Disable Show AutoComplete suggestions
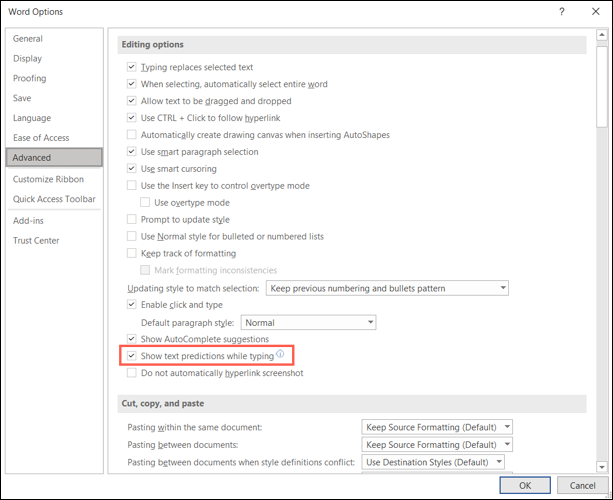Viewport: 613px width, 500px height. click(x=133, y=339)
